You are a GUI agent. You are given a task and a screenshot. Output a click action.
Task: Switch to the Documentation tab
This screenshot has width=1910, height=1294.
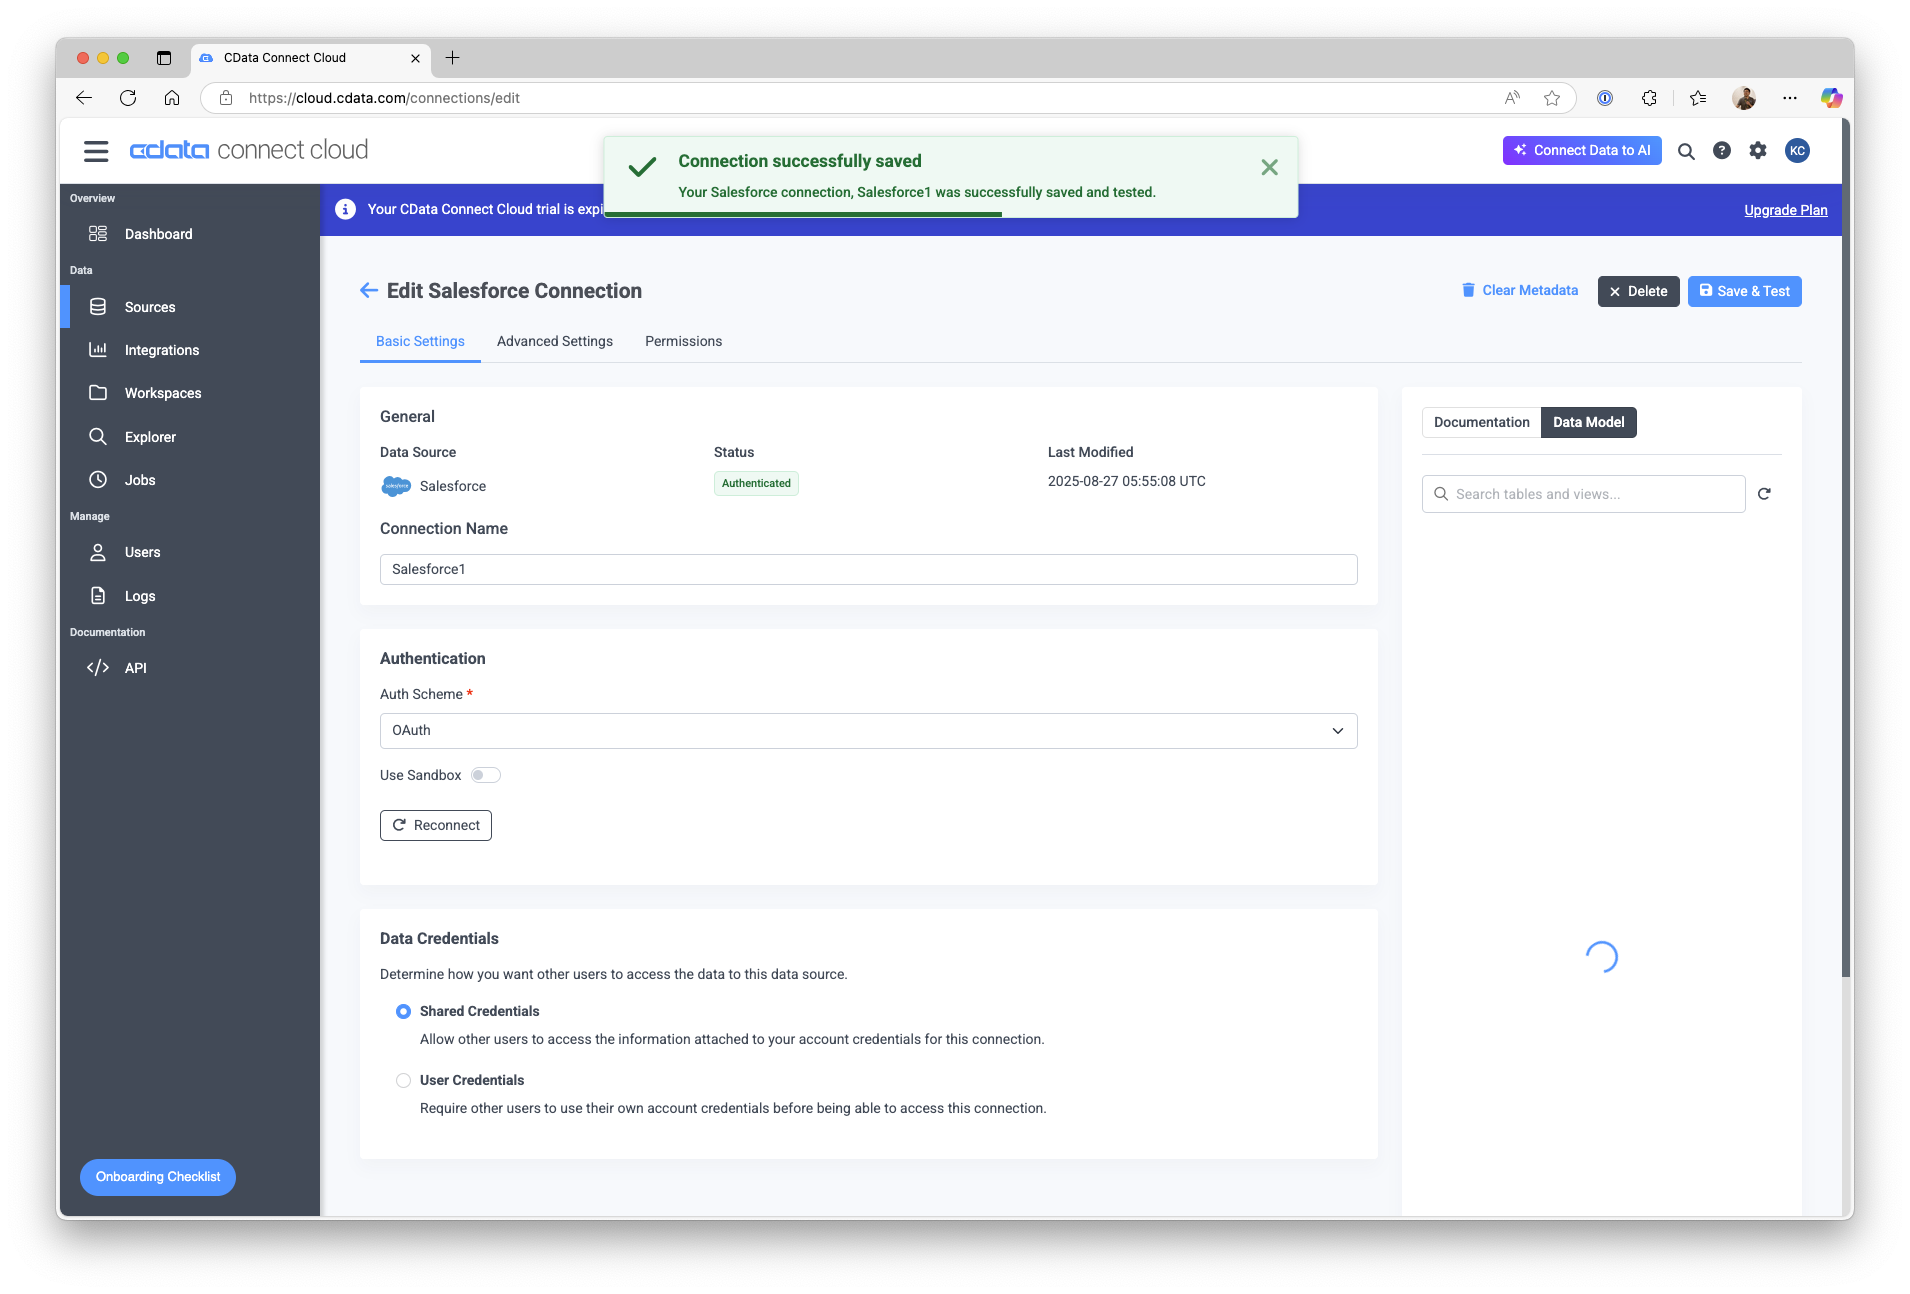point(1480,422)
